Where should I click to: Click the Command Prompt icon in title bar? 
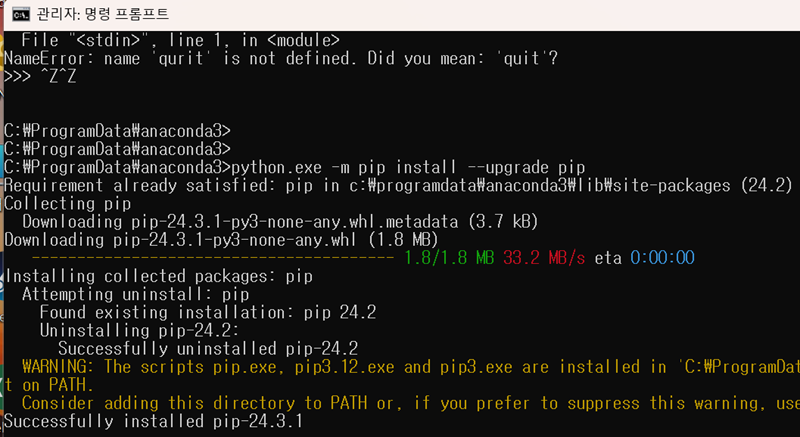pyautogui.click(x=16, y=14)
